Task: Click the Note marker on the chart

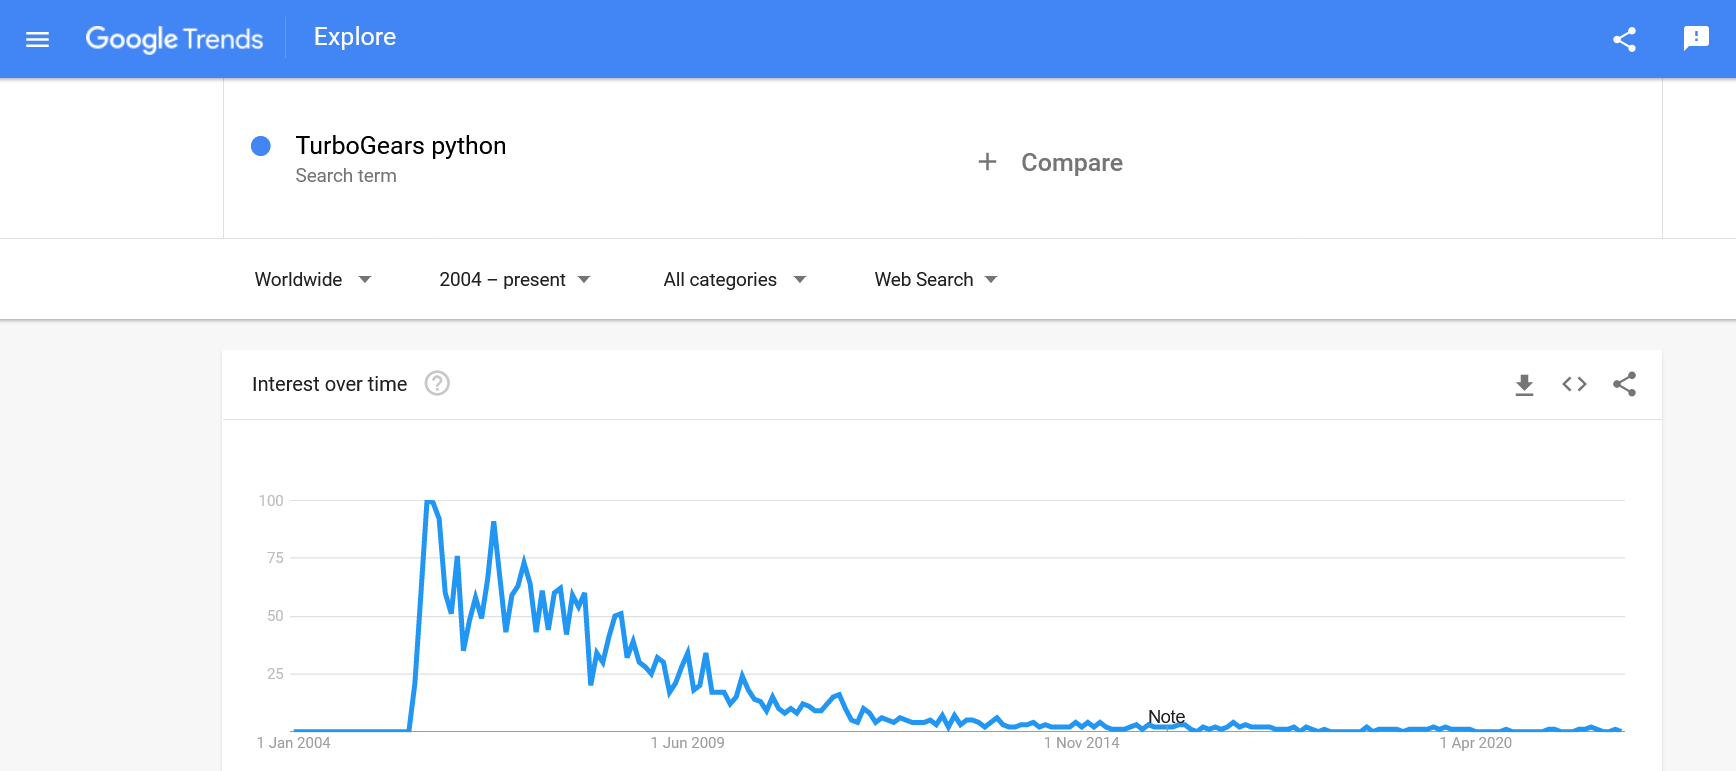Action: (x=1166, y=717)
